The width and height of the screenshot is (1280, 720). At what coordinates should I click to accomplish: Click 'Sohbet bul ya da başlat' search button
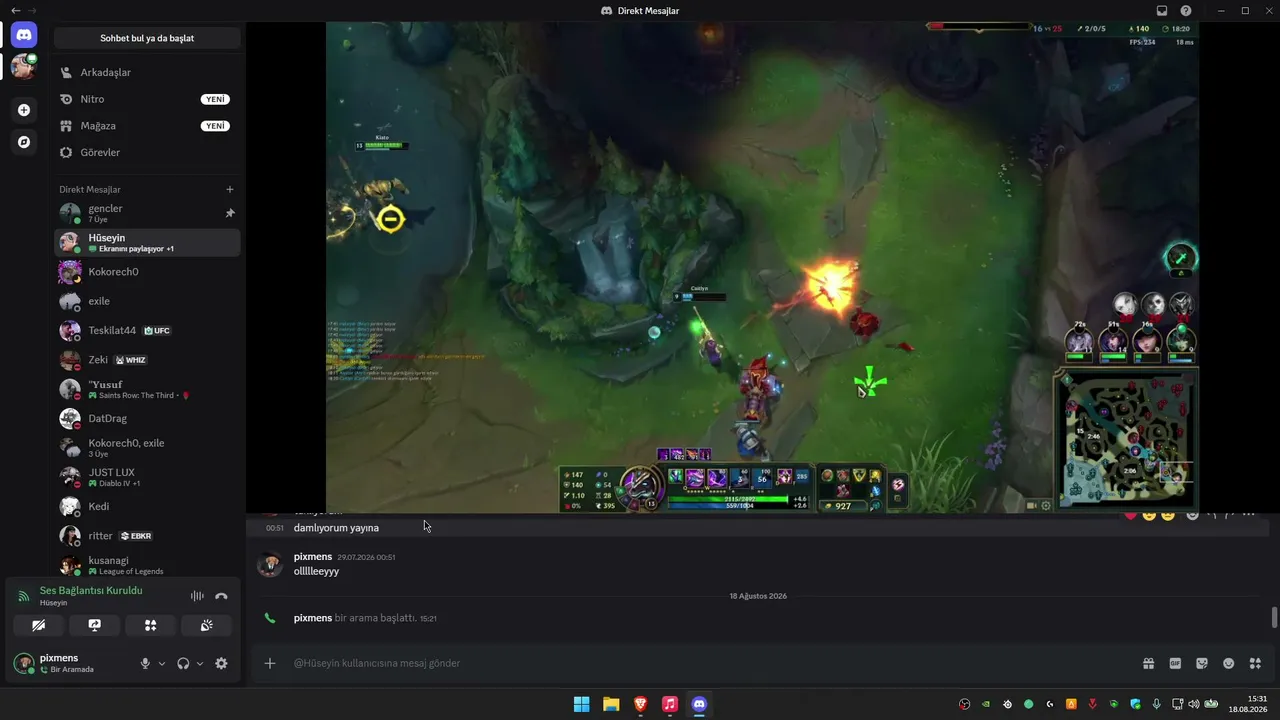(x=147, y=38)
